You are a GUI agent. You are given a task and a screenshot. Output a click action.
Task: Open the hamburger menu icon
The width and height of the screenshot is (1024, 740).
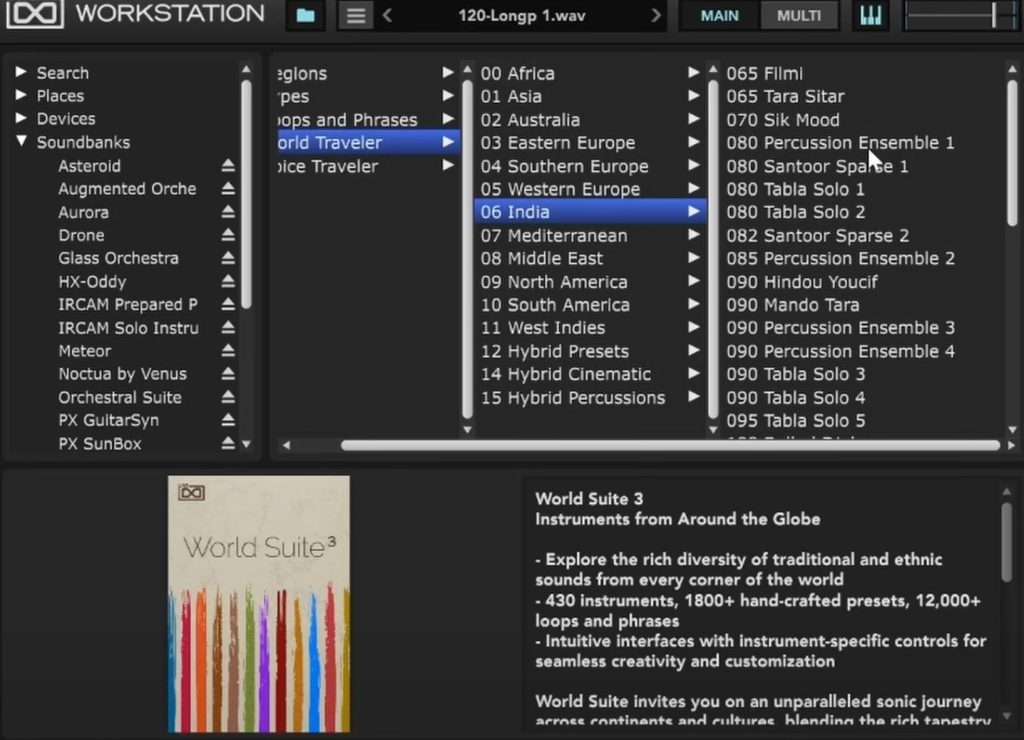[354, 16]
